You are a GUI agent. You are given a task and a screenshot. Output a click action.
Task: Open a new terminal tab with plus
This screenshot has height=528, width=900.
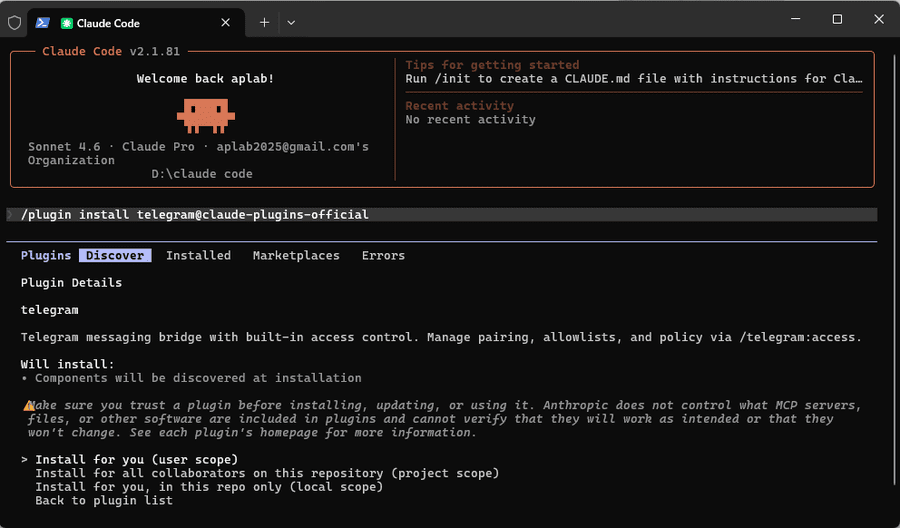pyautogui.click(x=264, y=22)
